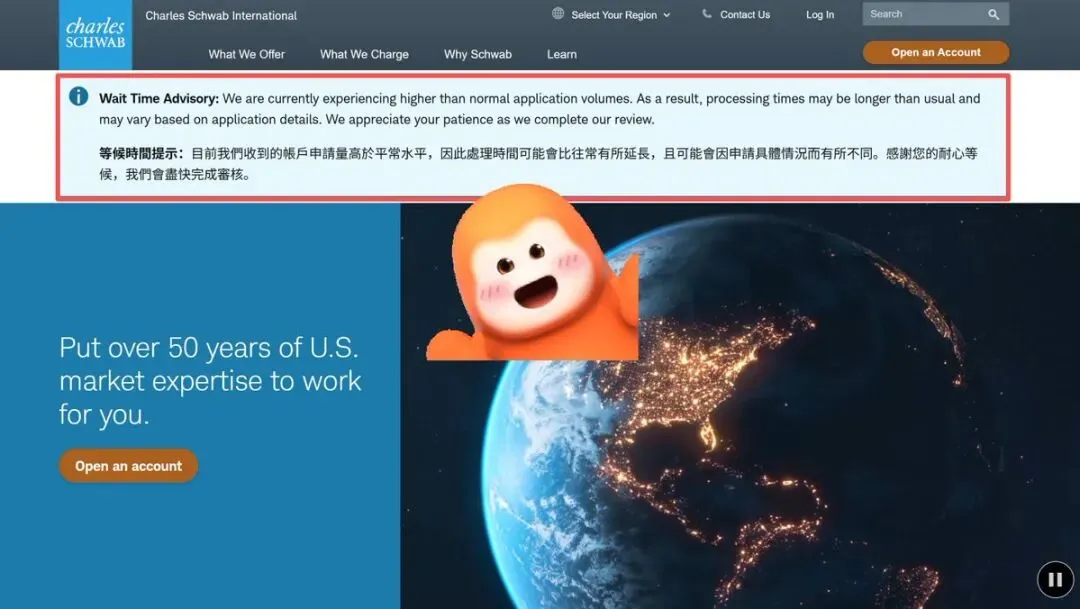This screenshot has height=609, width=1080.
Task: Open the Learn menu
Action: [562, 54]
